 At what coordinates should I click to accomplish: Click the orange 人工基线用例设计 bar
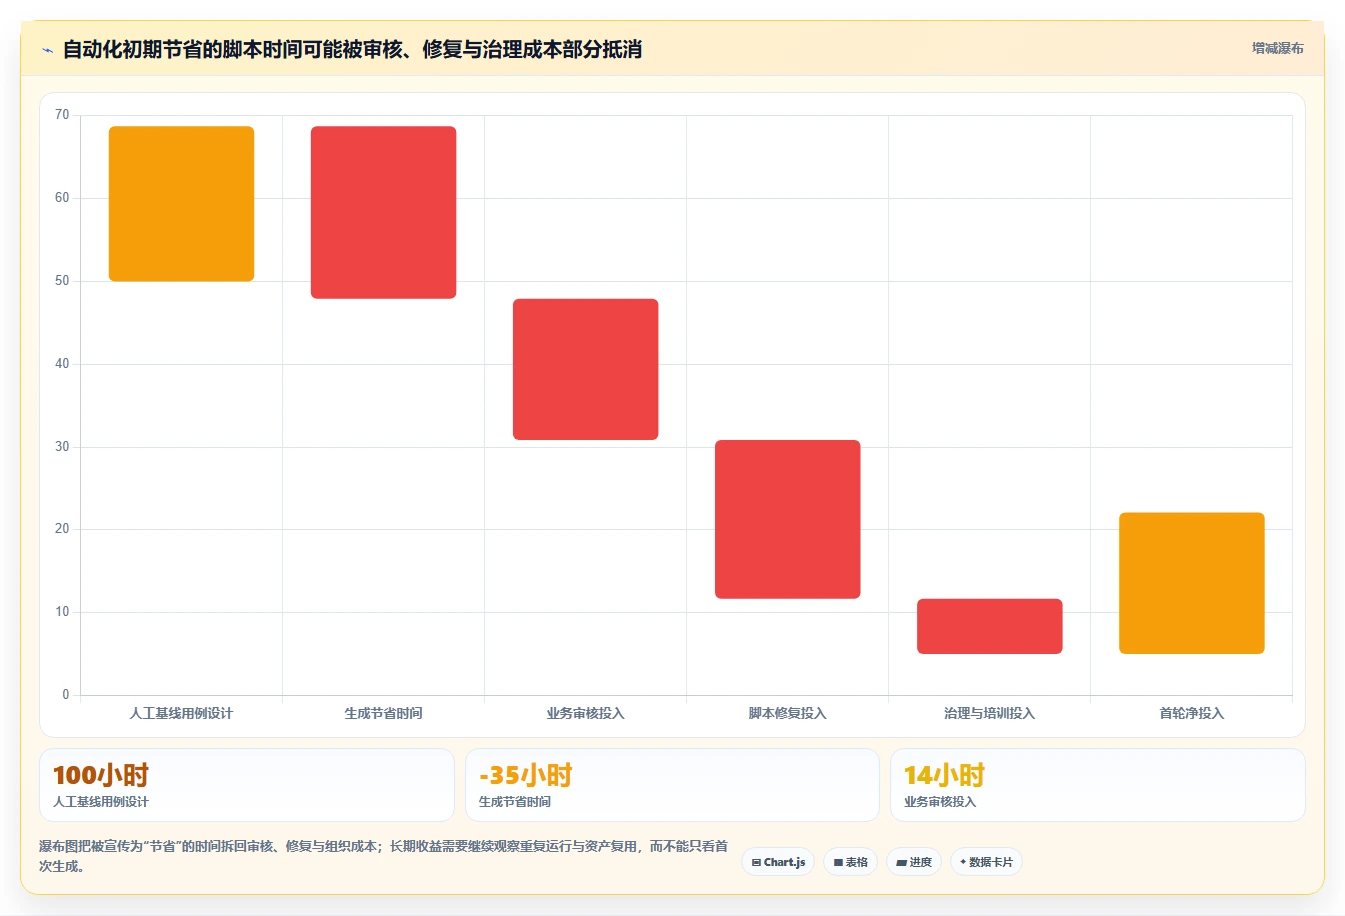click(x=181, y=204)
